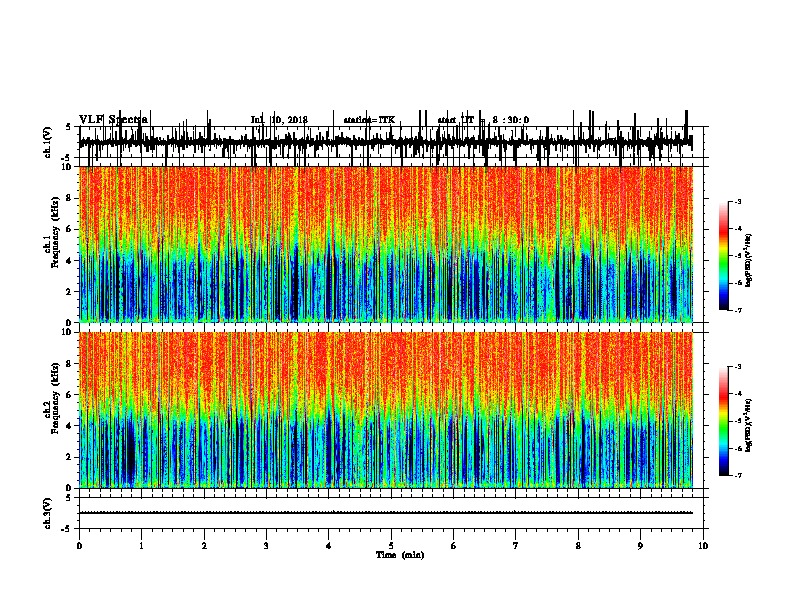Click time axis tick label "7"
Screen dimensions: 792x612
[516, 546]
